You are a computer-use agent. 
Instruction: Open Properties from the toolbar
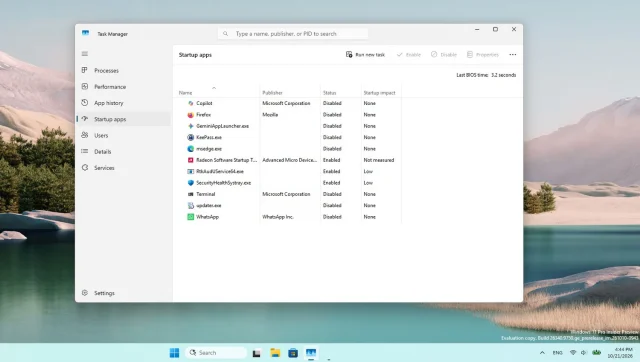[483, 55]
